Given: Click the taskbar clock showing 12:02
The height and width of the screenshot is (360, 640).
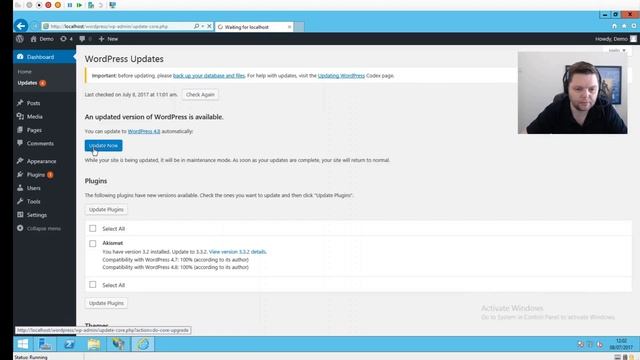Looking at the screenshot, I should click(621, 344).
